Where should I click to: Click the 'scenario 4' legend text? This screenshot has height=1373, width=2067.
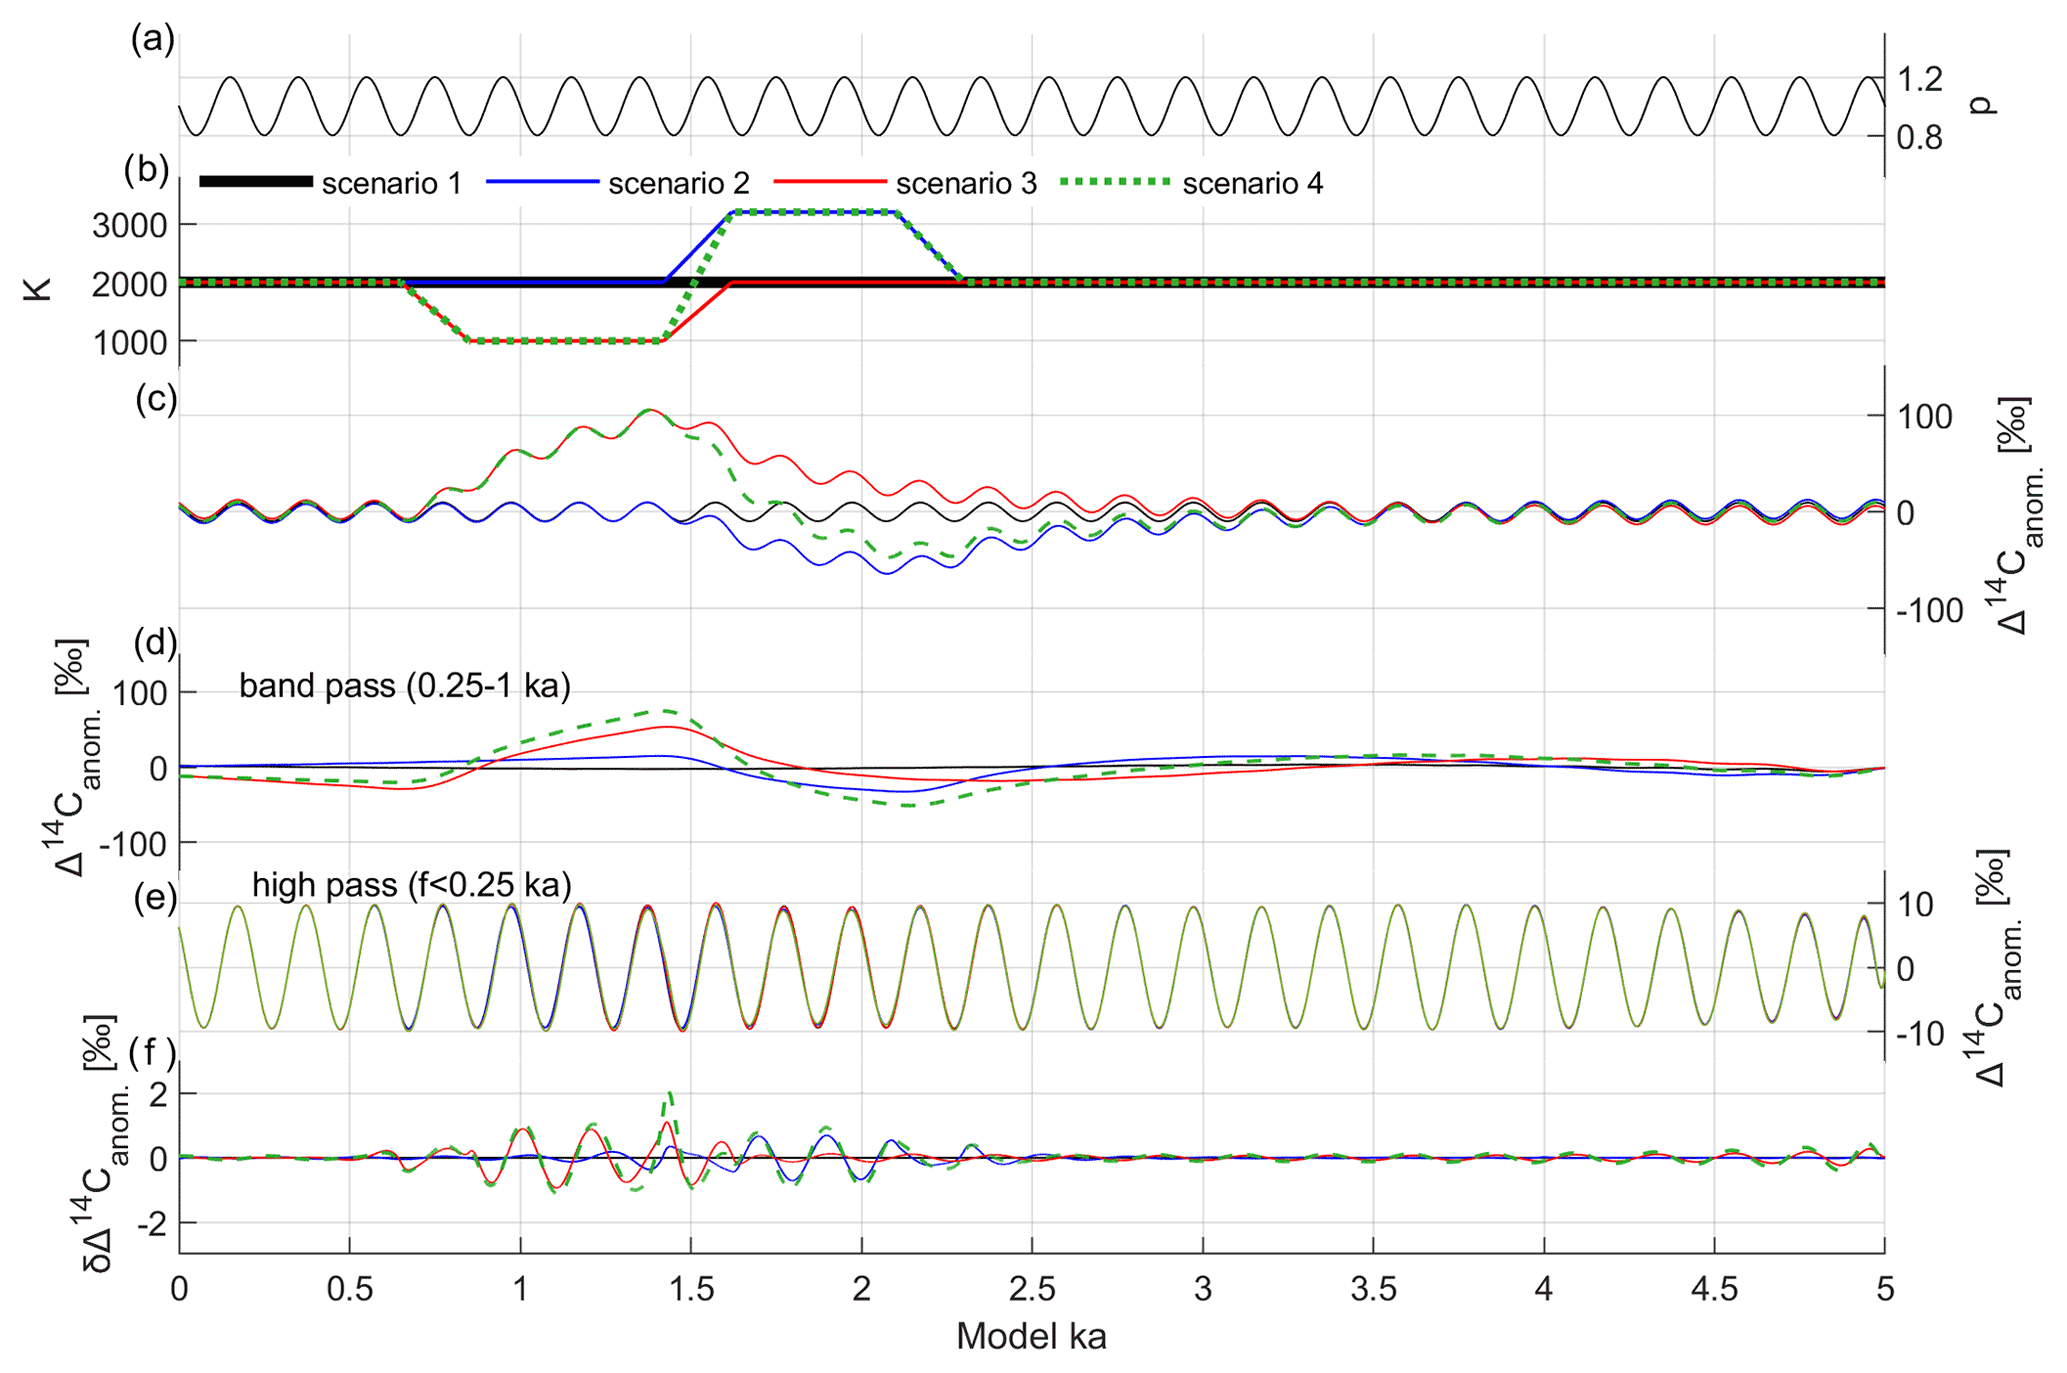point(1252,184)
